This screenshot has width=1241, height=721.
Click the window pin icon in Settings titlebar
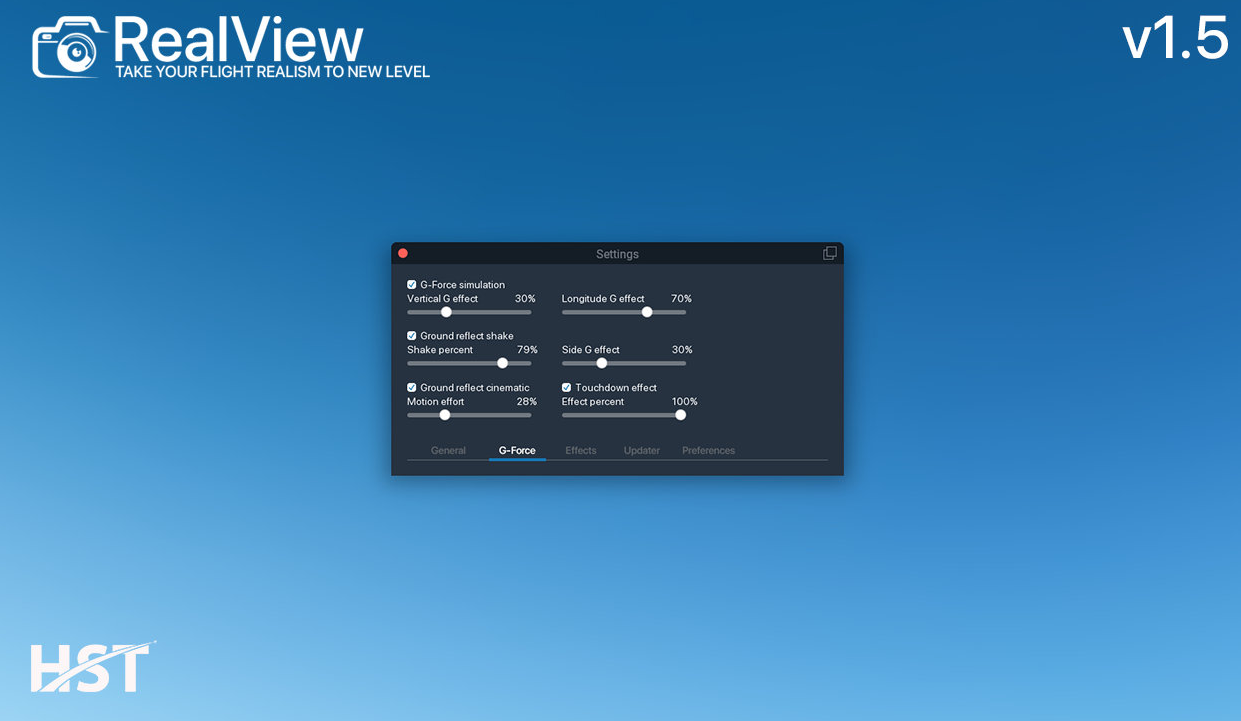click(x=829, y=252)
